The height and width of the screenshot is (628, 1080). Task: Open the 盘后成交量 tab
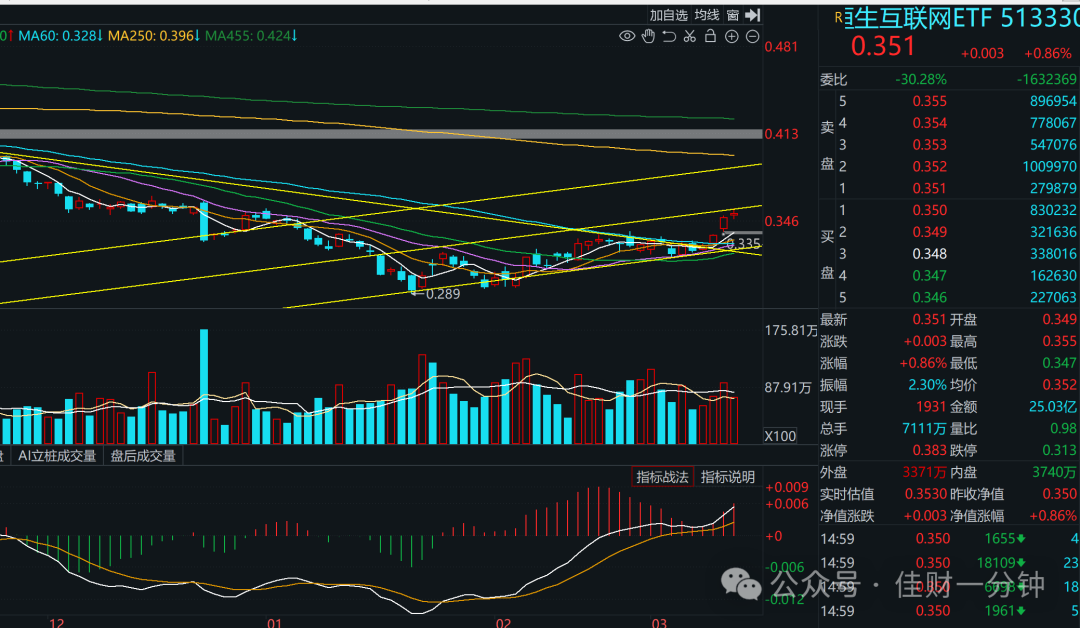pyautogui.click(x=143, y=456)
